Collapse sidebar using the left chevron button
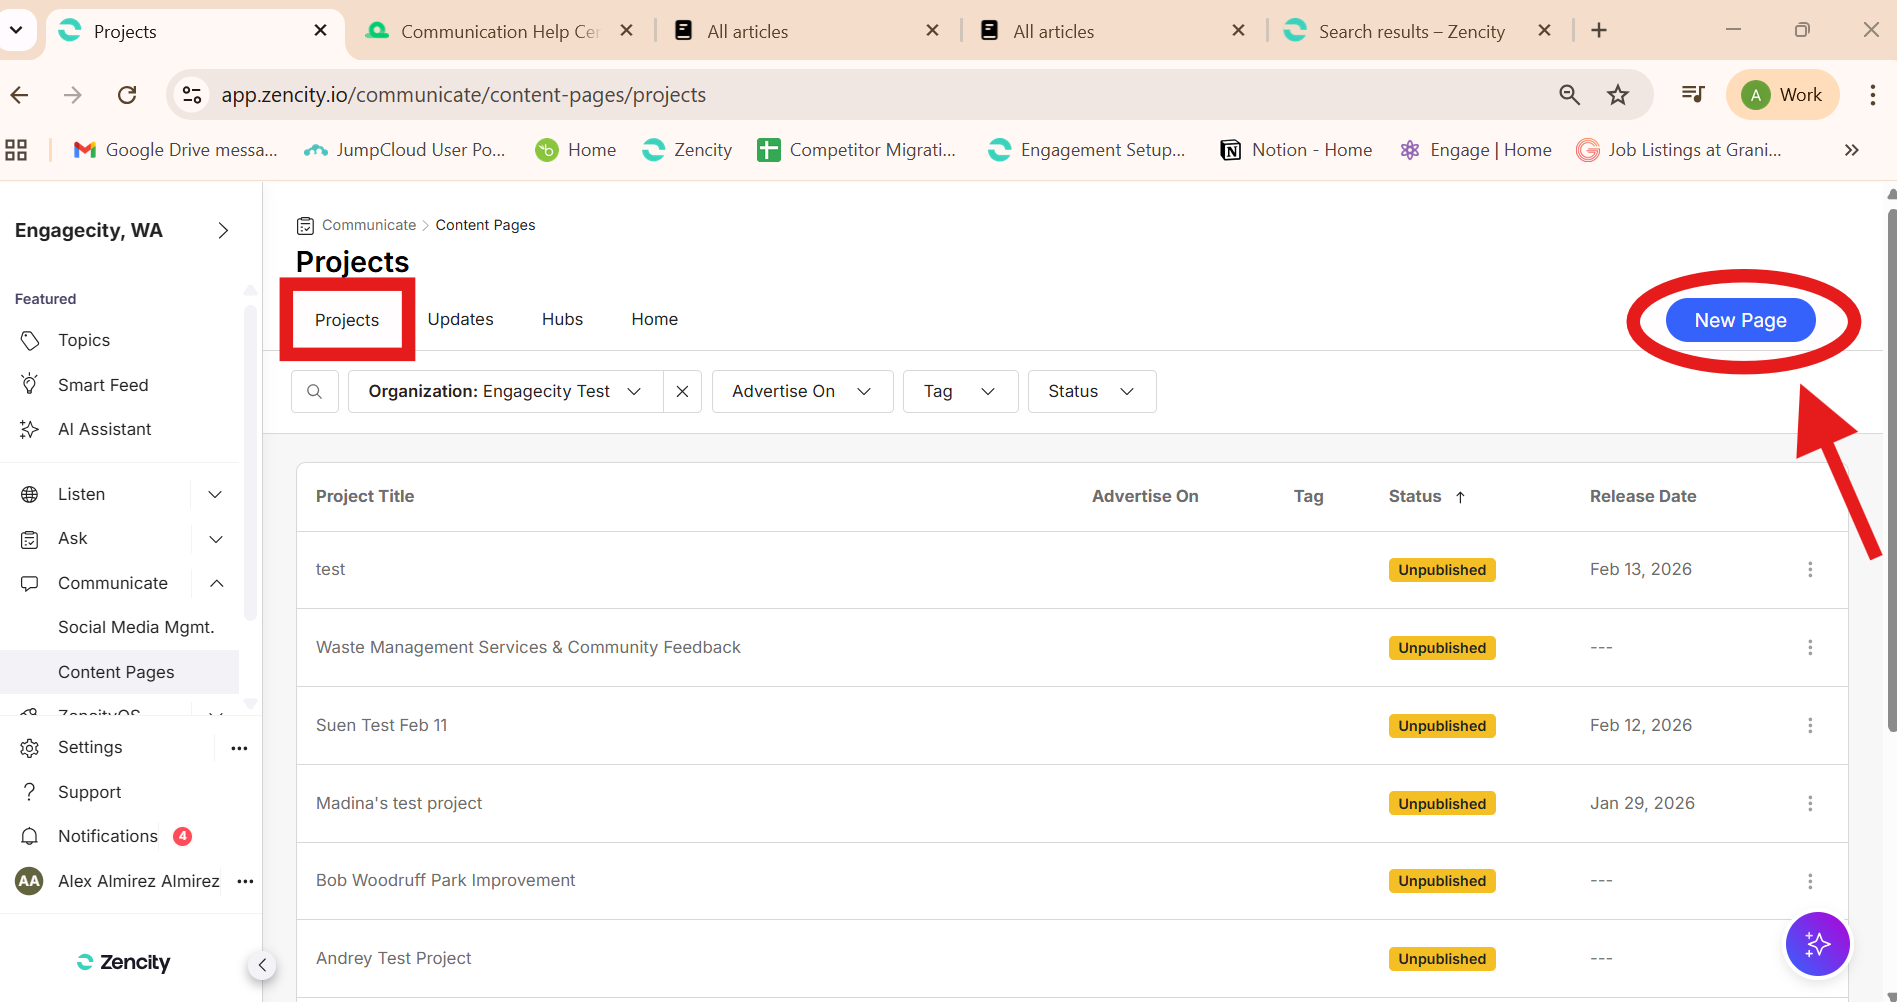 262,965
